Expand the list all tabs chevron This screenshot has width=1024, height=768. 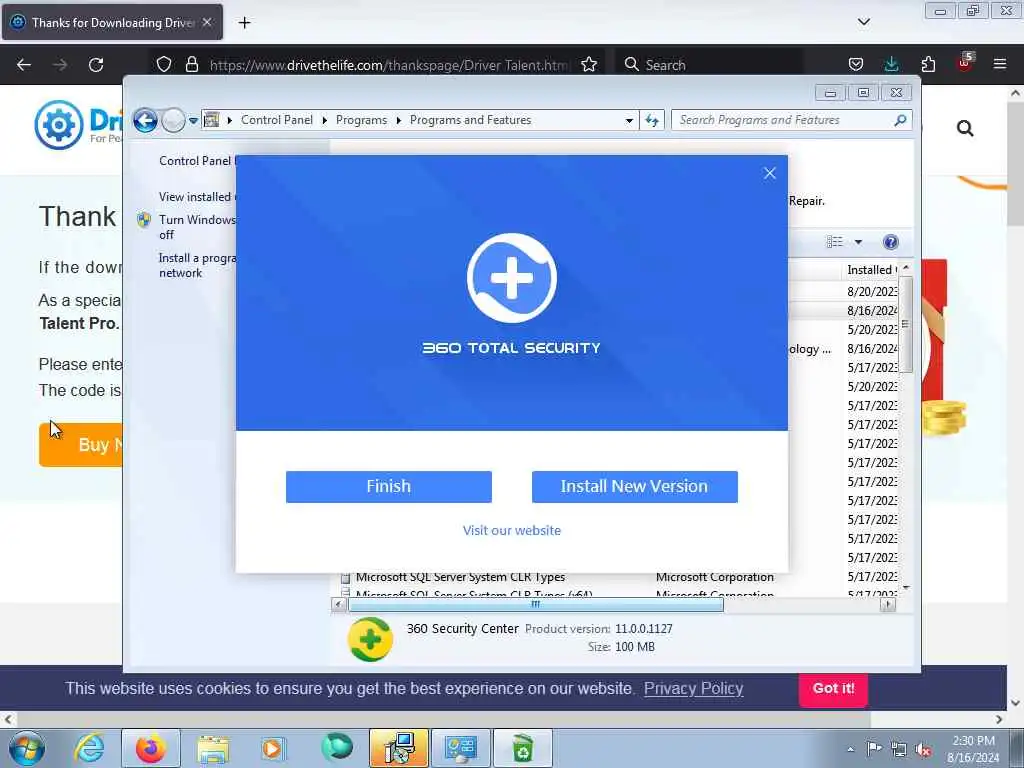point(864,22)
